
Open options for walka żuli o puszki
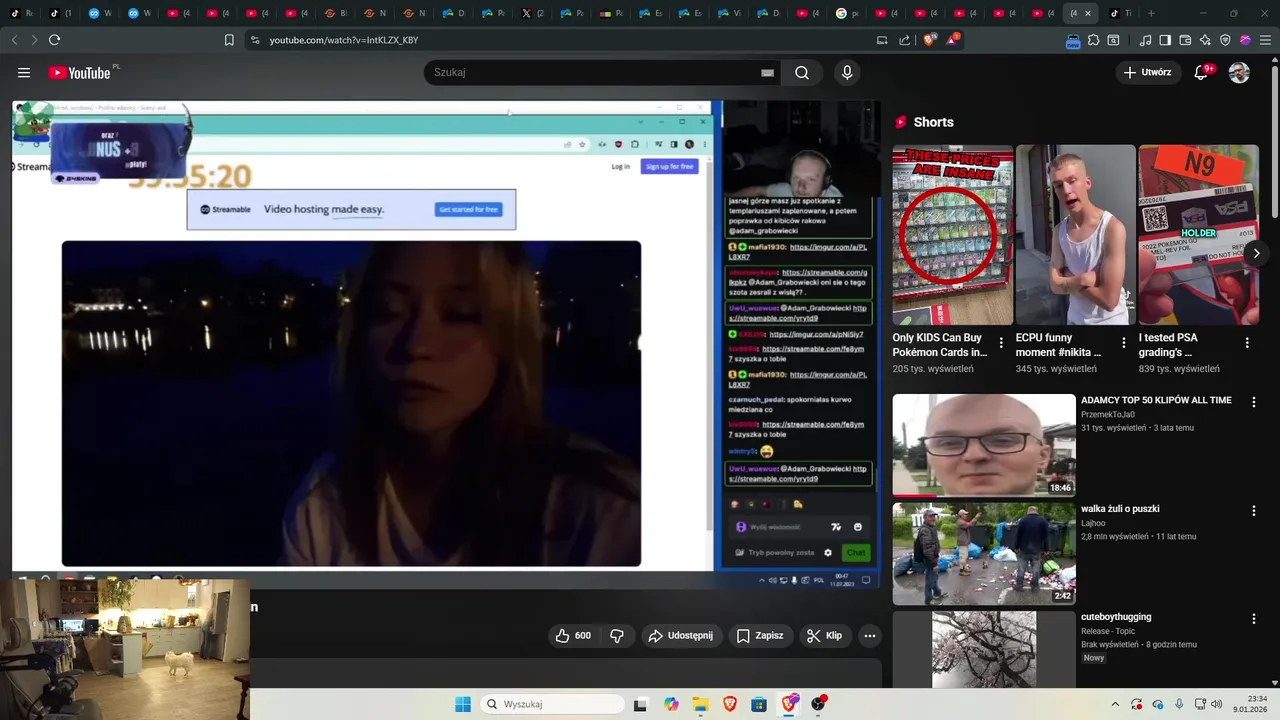[x=1253, y=511]
